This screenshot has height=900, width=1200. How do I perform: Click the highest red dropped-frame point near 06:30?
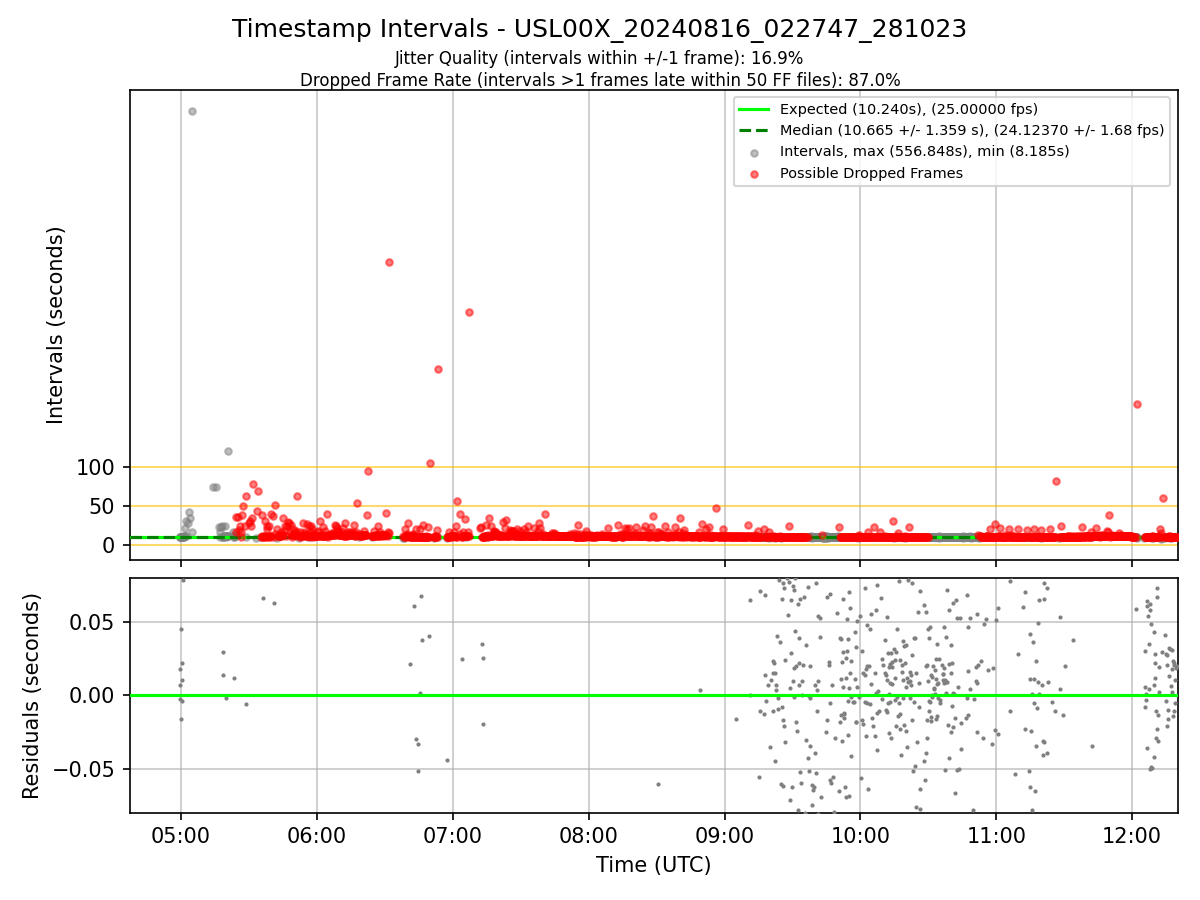(x=389, y=262)
